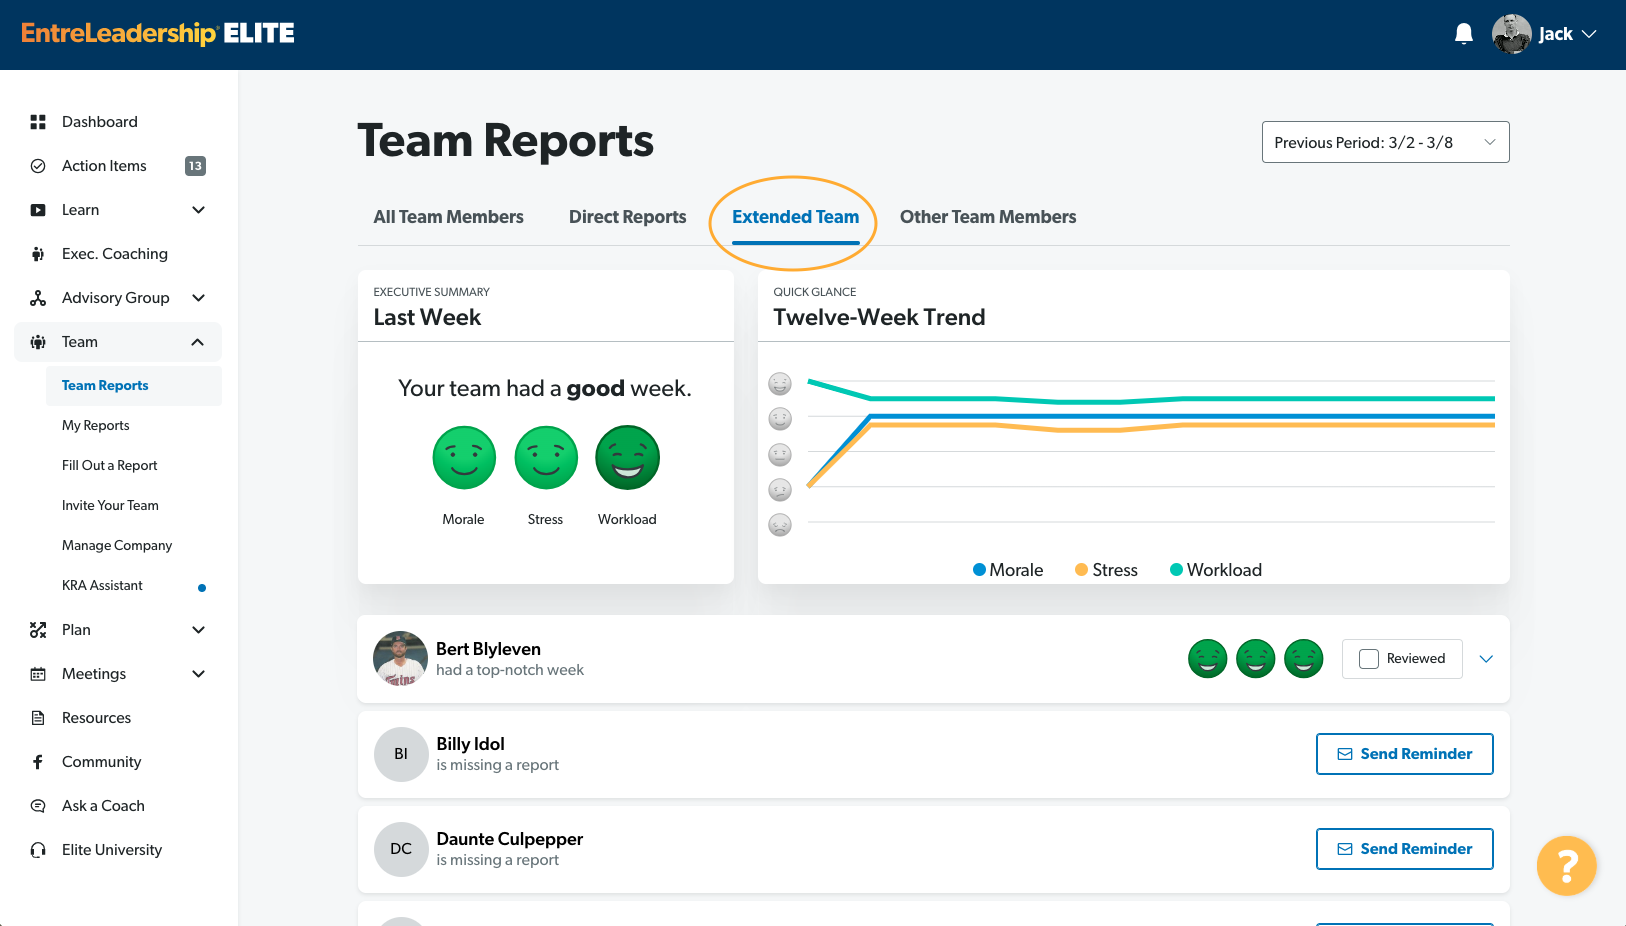The height and width of the screenshot is (926, 1626).
Task: Click the Advisory Group nodes icon
Action: [x=38, y=298]
